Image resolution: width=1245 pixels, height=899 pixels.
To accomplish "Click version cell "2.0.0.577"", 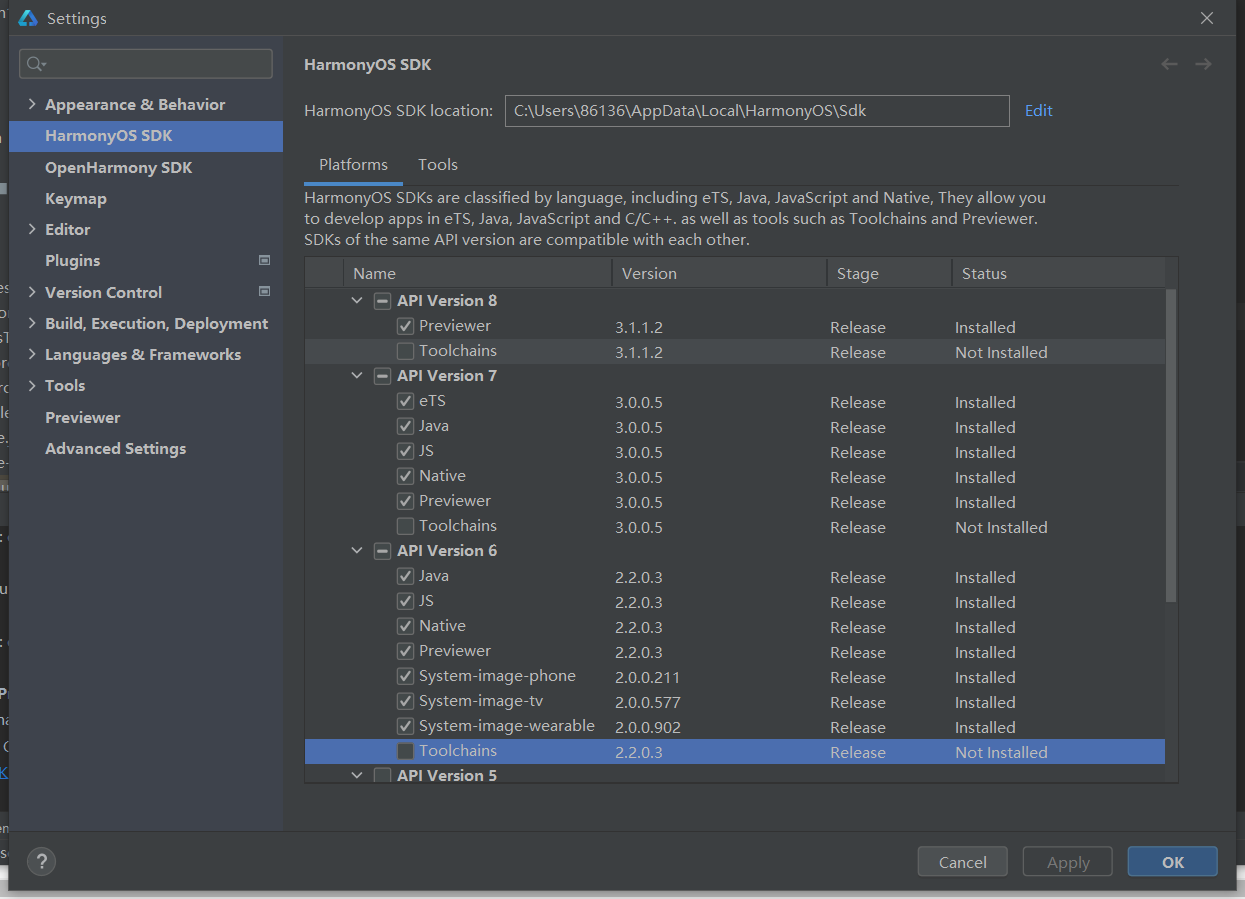I will pyautogui.click(x=647, y=702).
